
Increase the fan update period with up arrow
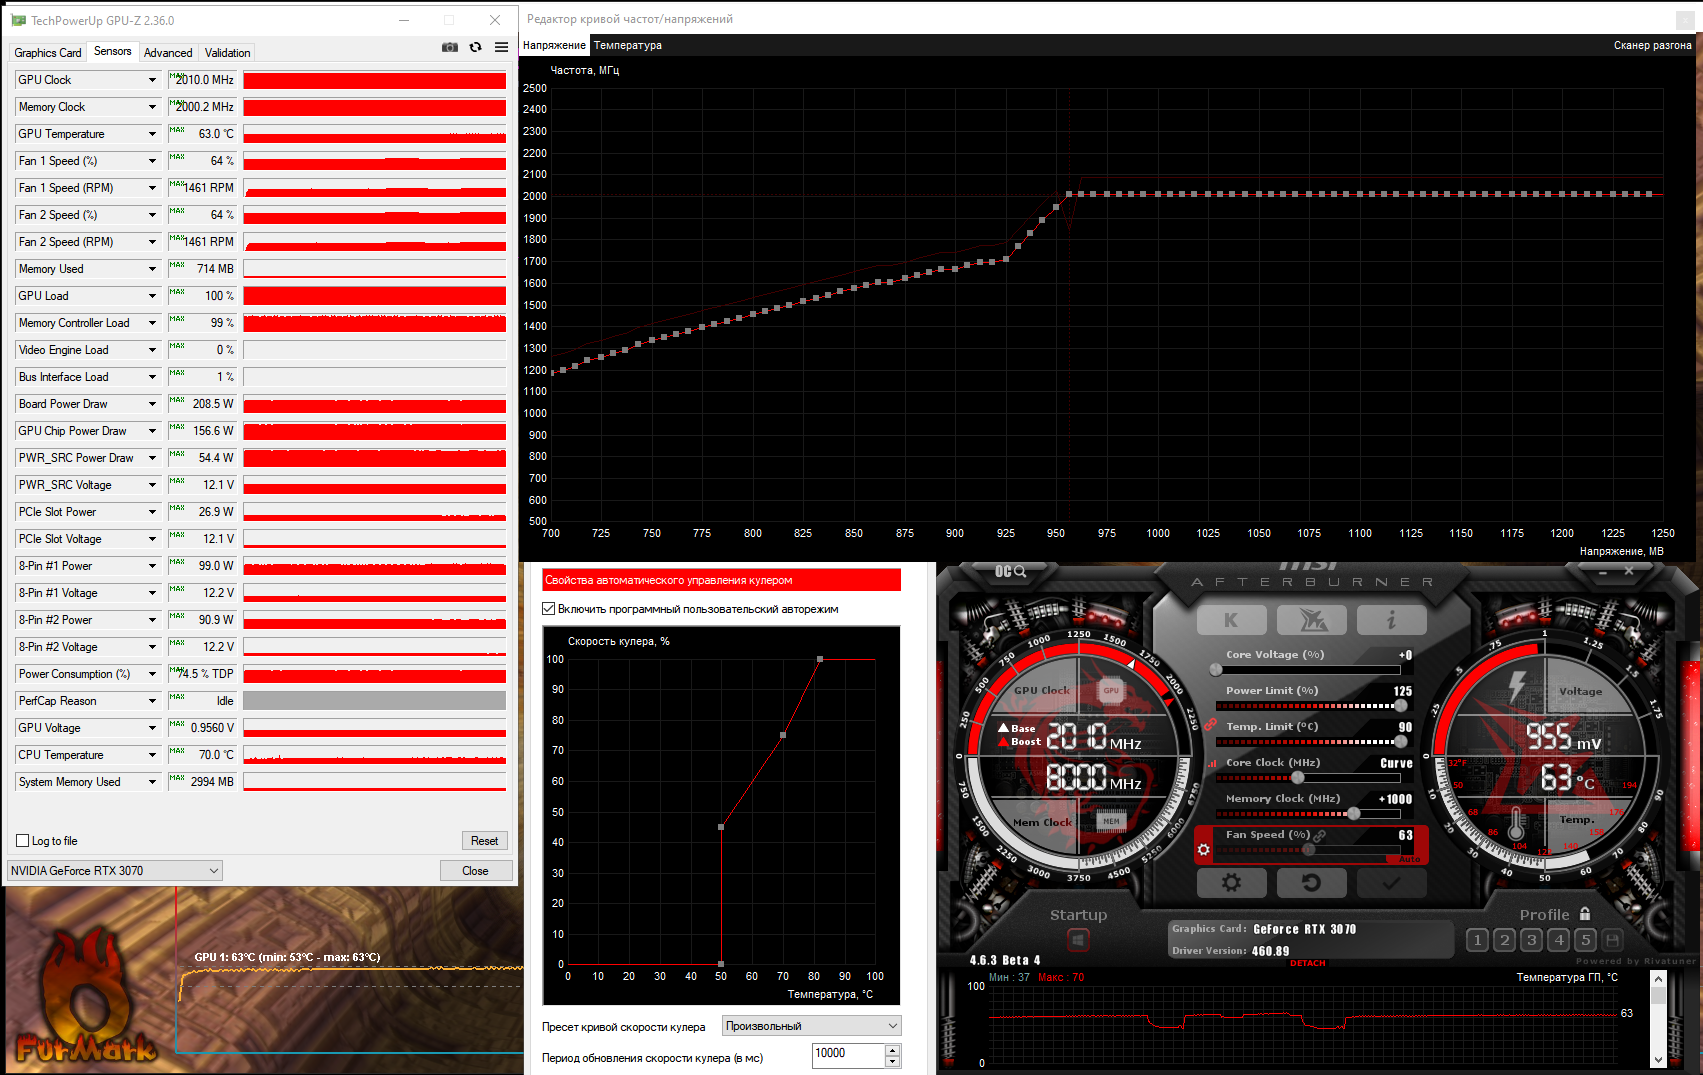coord(893,1049)
